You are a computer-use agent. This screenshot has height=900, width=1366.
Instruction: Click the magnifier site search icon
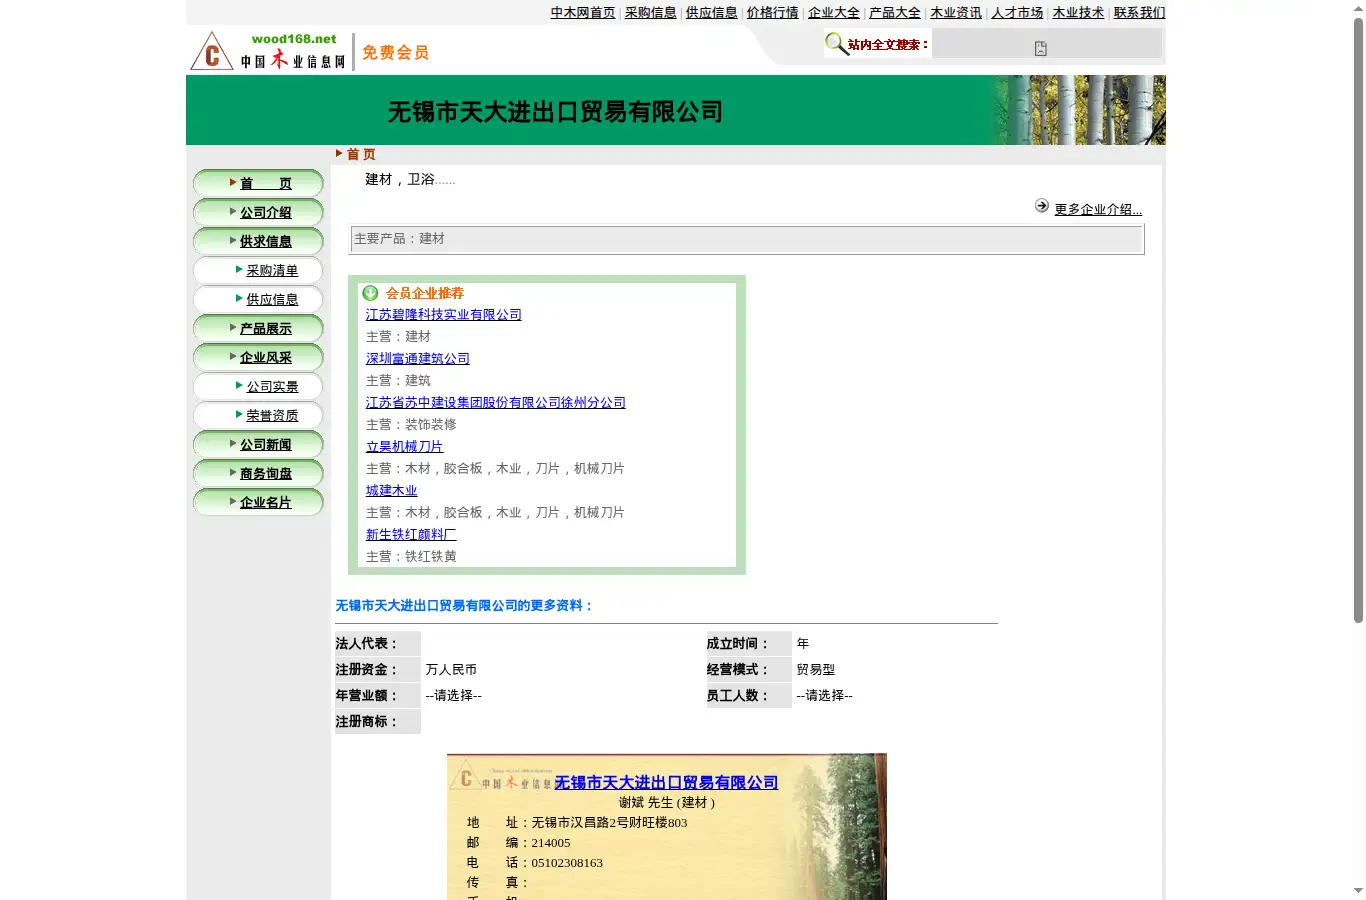(836, 44)
